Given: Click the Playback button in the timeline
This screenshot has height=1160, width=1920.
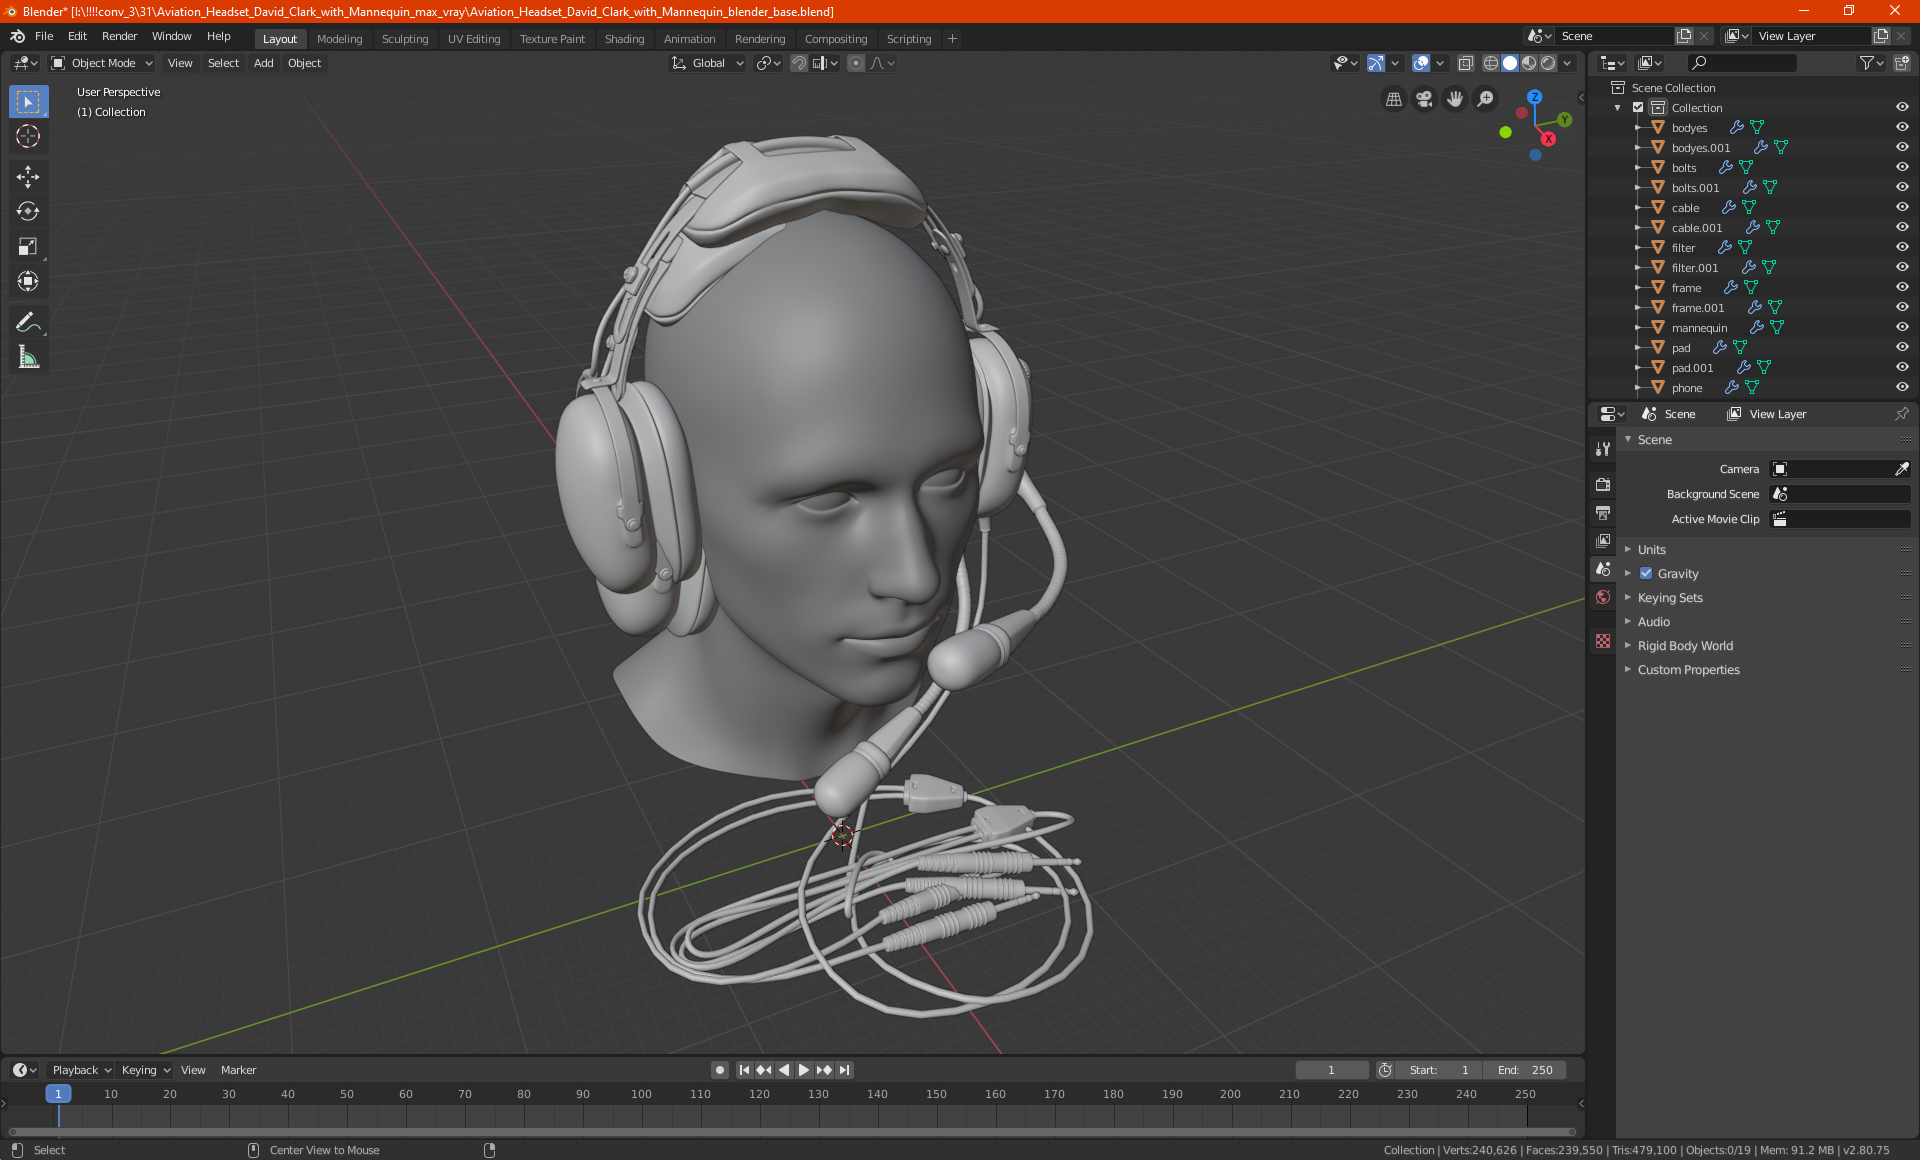Looking at the screenshot, I should [80, 1070].
